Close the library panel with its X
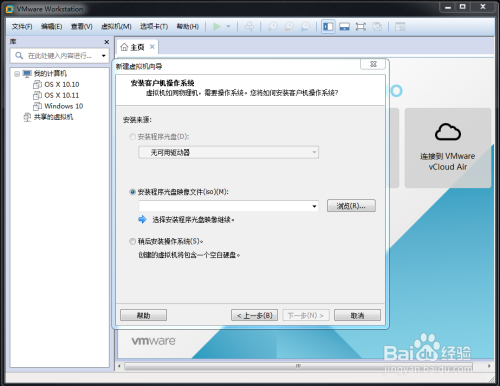500x386 pixels. point(107,42)
